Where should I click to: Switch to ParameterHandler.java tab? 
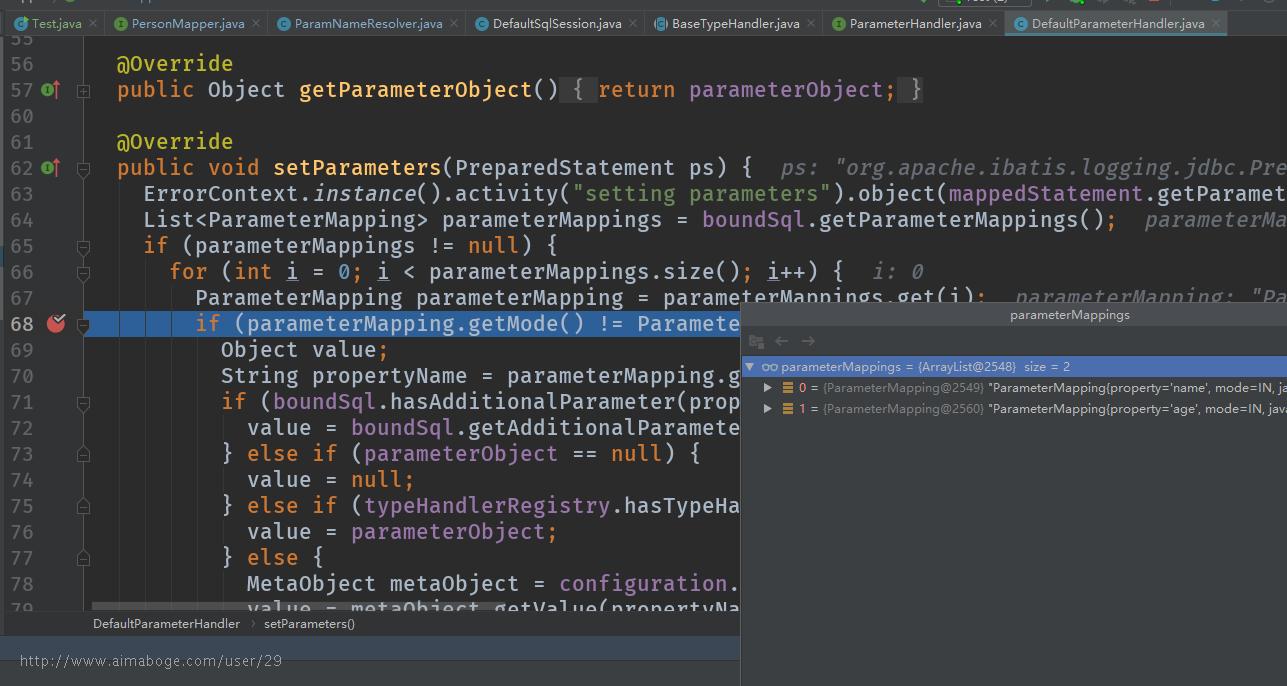point(915,23)
